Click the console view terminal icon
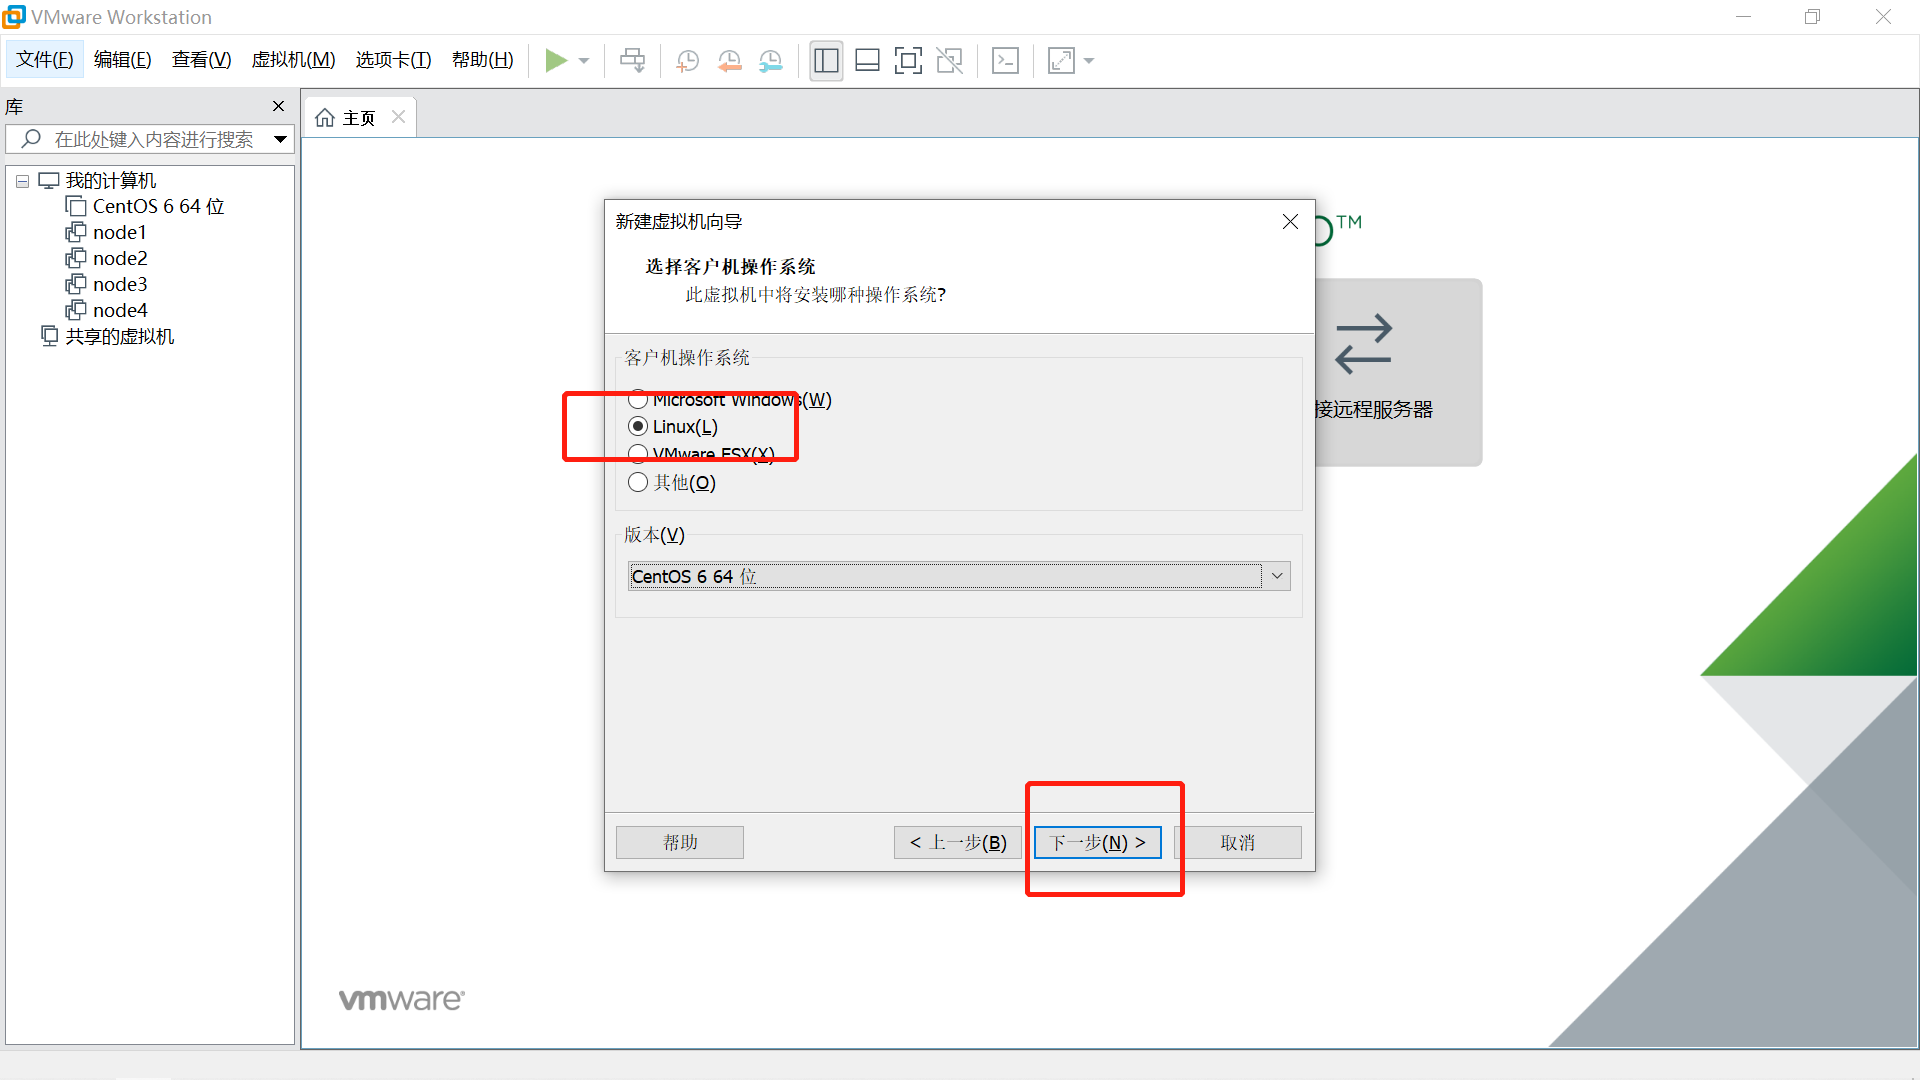The image size is (1920, 1080). 1005,61
